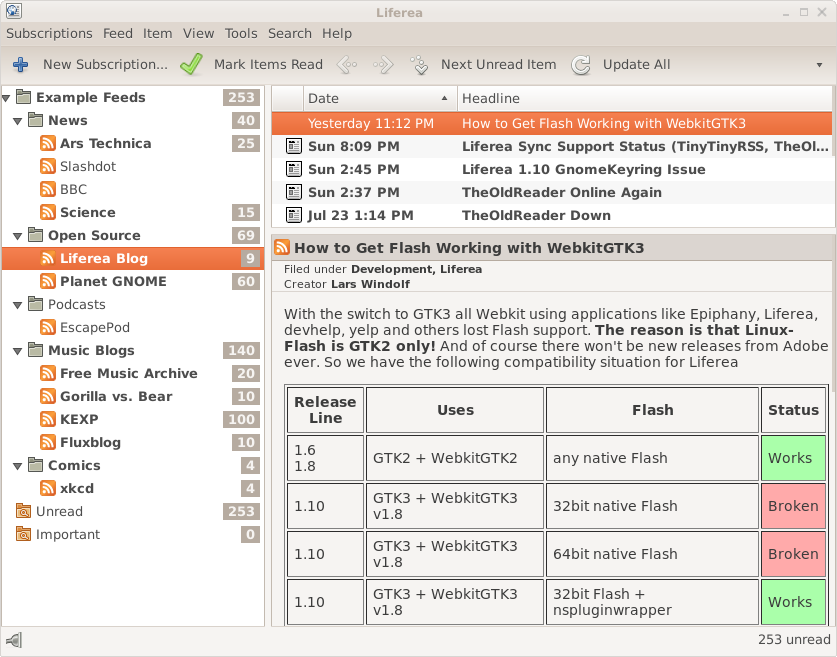Viewport: 837px width, 657px height.
Task: Open the toolbar overflow dropdown arrow
Action: (x=819, y=65)
